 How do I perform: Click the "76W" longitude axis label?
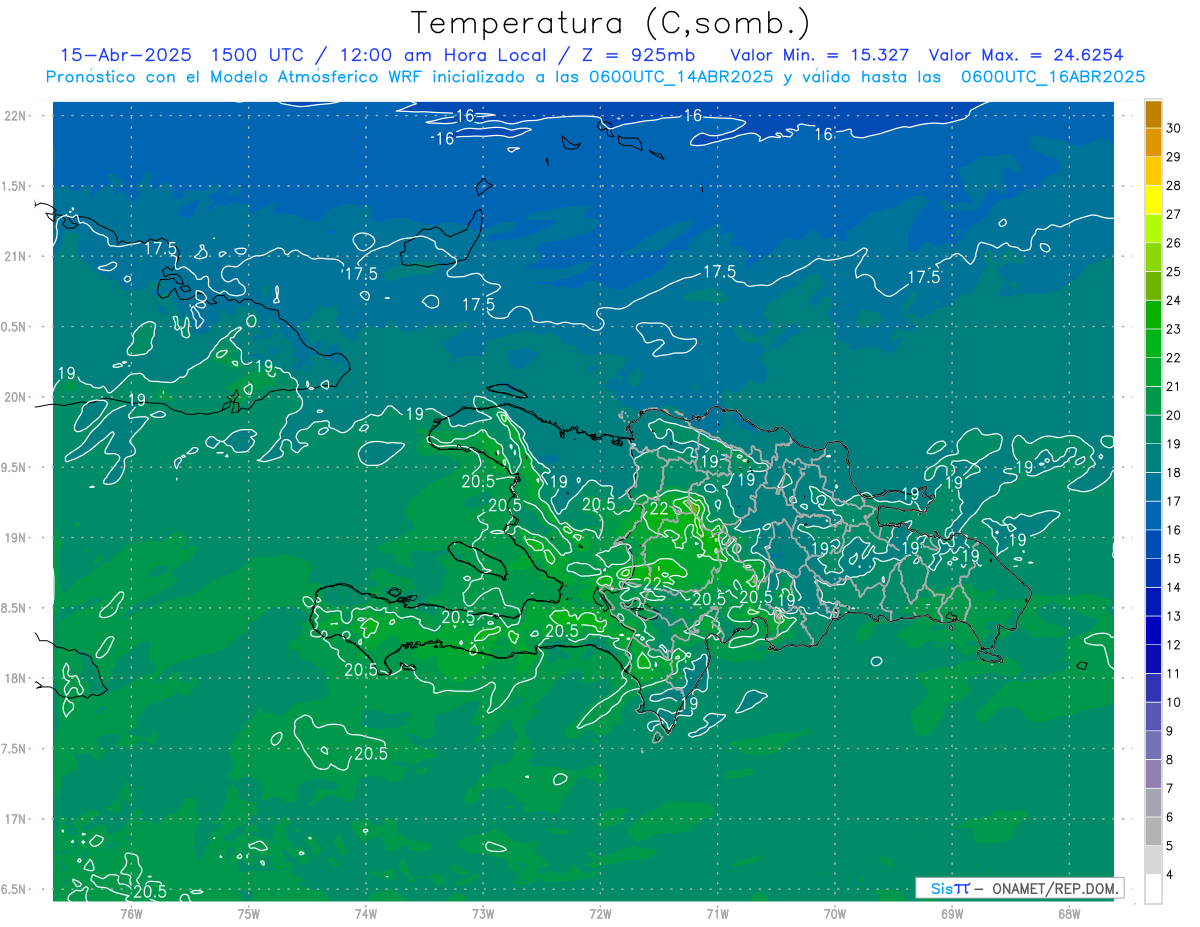(131, 913)
